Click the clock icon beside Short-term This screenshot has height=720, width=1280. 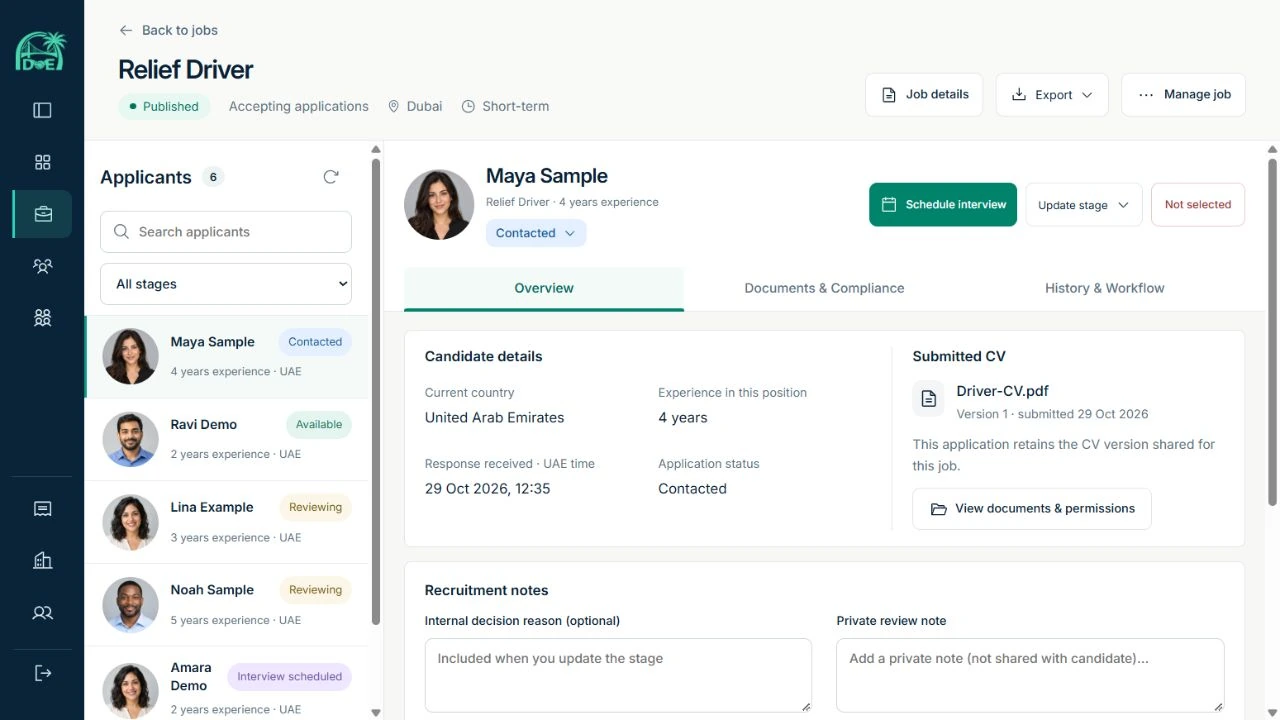pyautogui.click(x=468, y=106)
